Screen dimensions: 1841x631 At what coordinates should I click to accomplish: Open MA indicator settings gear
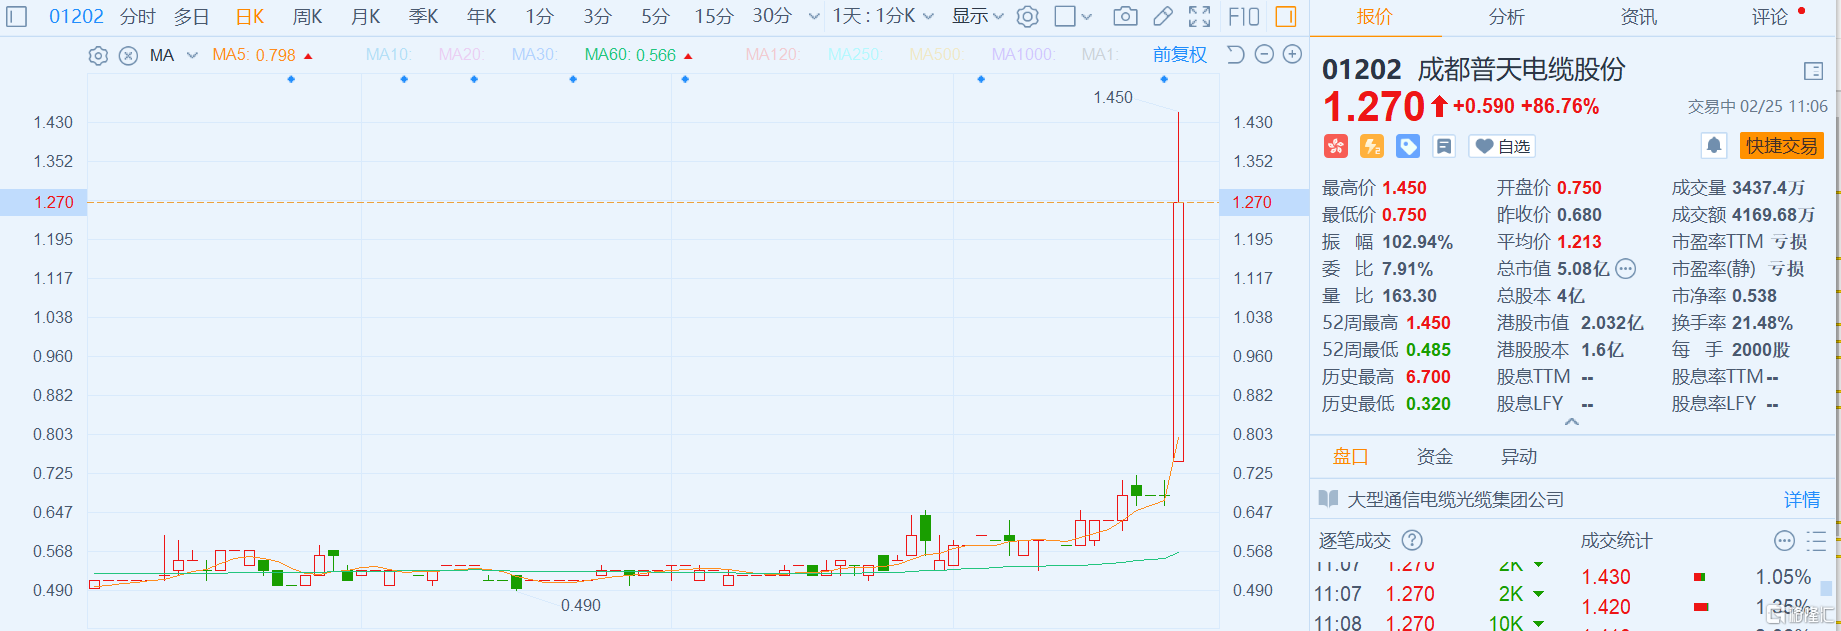coord(98,56)
